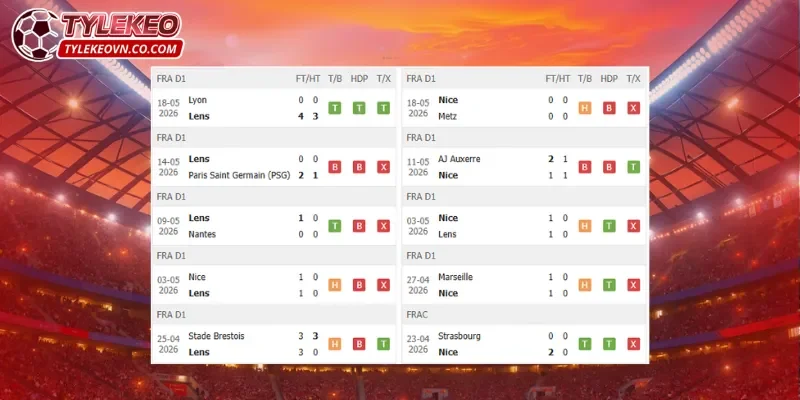Click green HDP badge in Marseille vs Nice row
Image resolution: width=800 pixels, height=400 pixels.
(x=609, y=285)
